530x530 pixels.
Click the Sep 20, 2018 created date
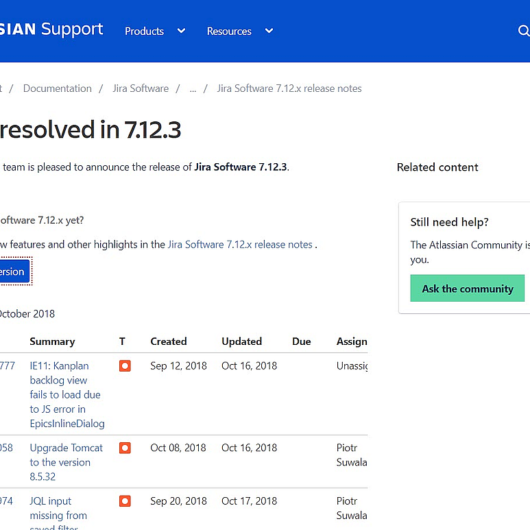pyautogui.click(x=178, y=501)
